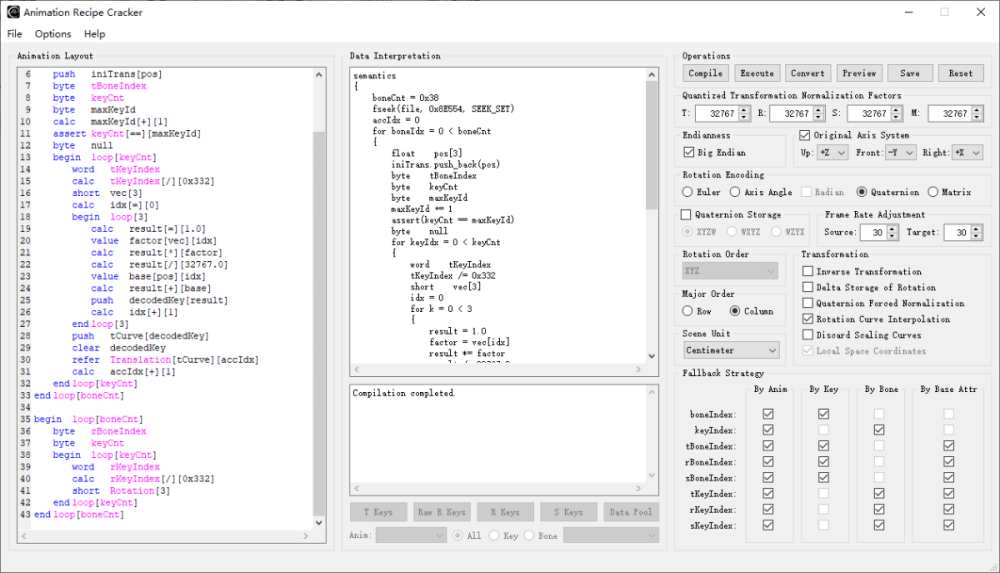Click the M factor spinner arrows
This screenshot has width=1000, height=573.
pyautogui.click(x=977, y=114)
